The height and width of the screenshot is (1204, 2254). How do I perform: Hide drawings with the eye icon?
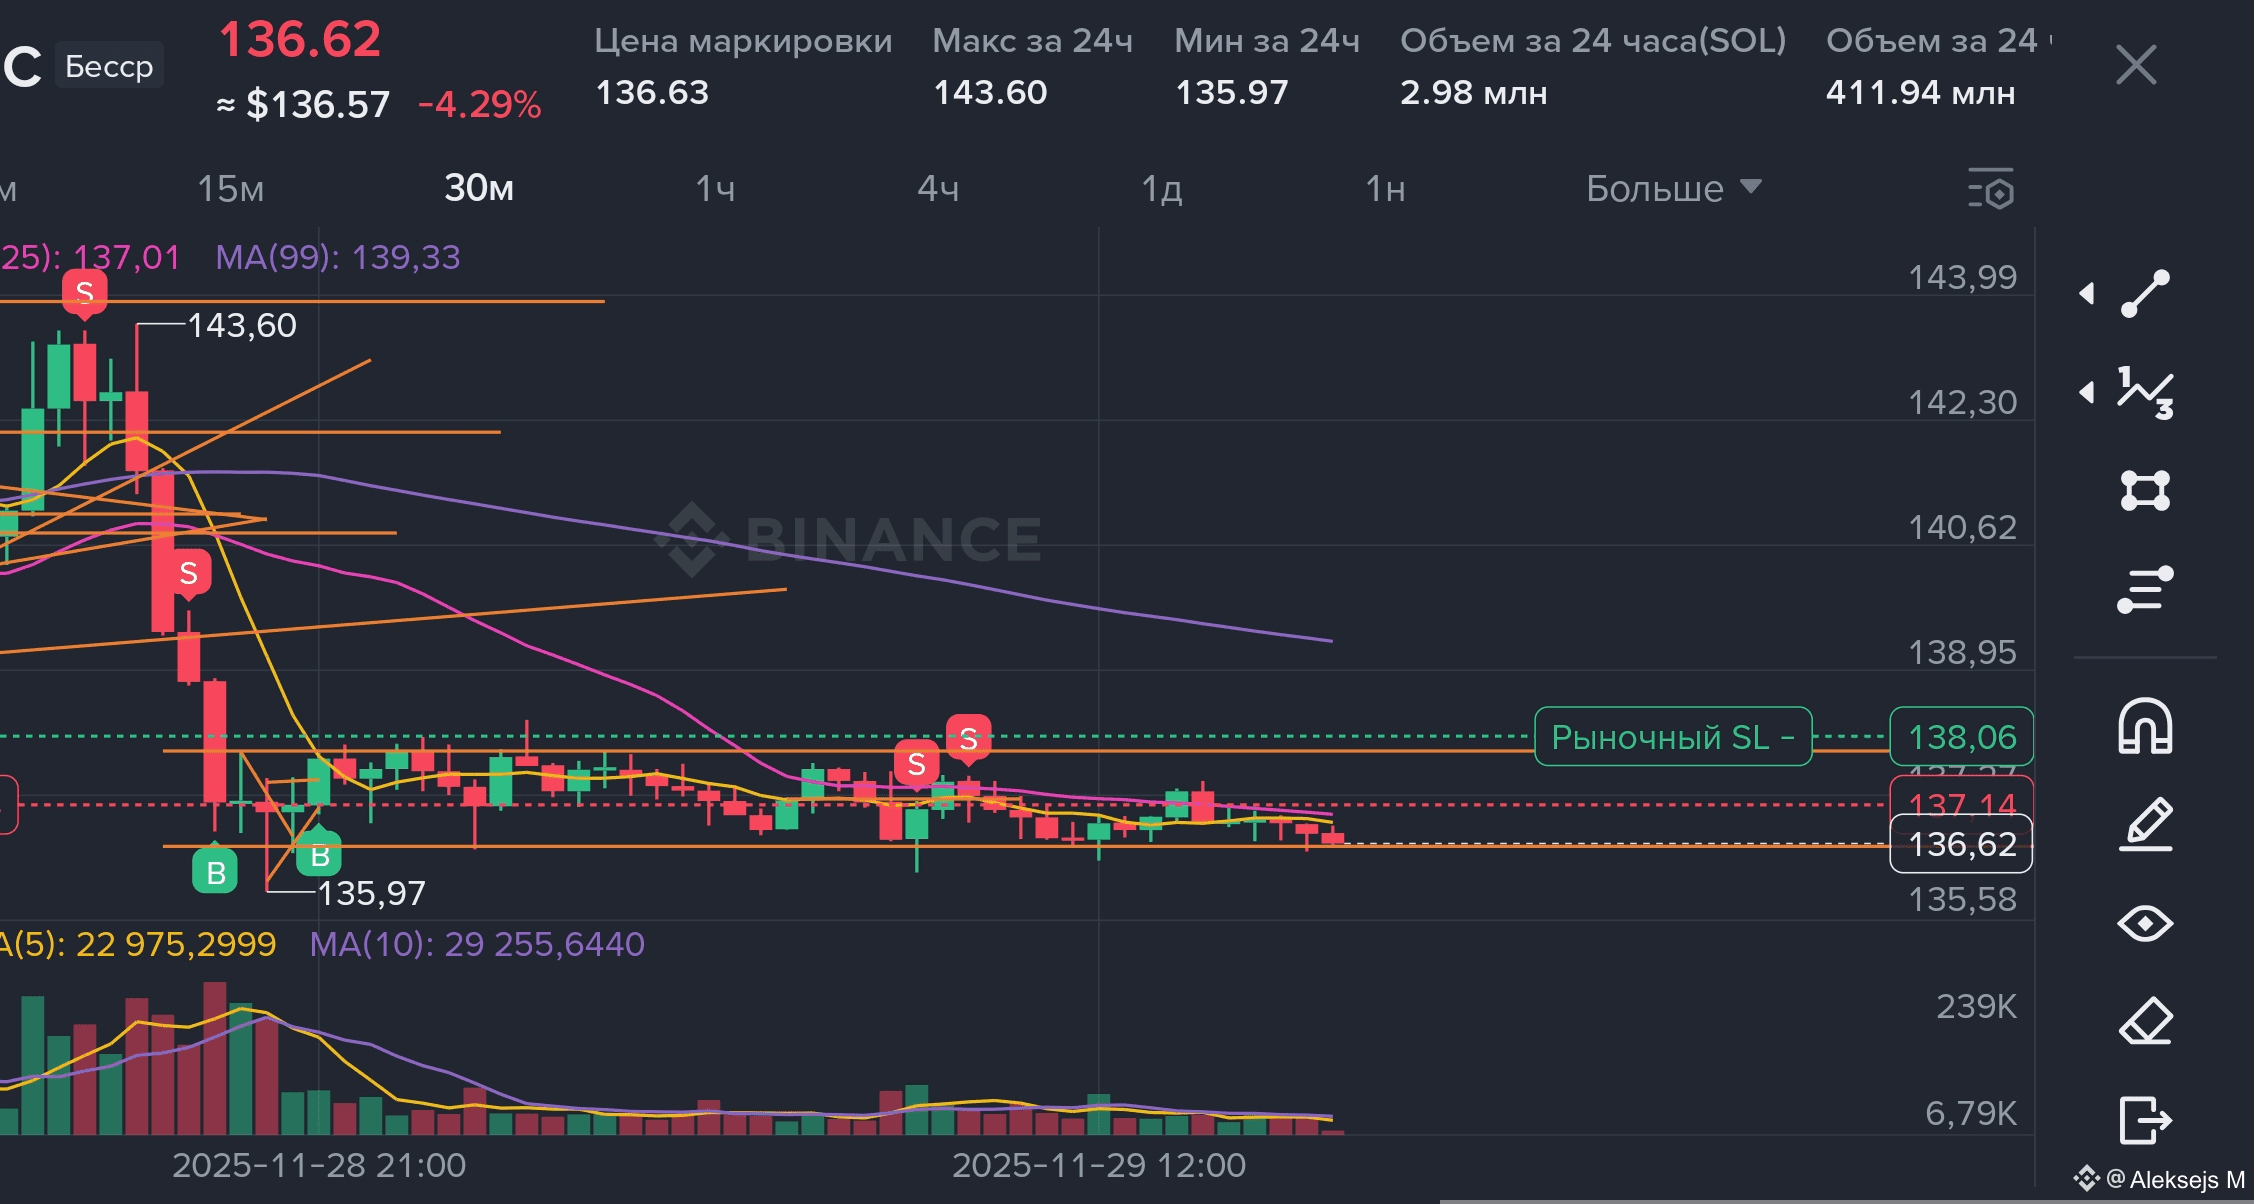[x=2146, y=923]
